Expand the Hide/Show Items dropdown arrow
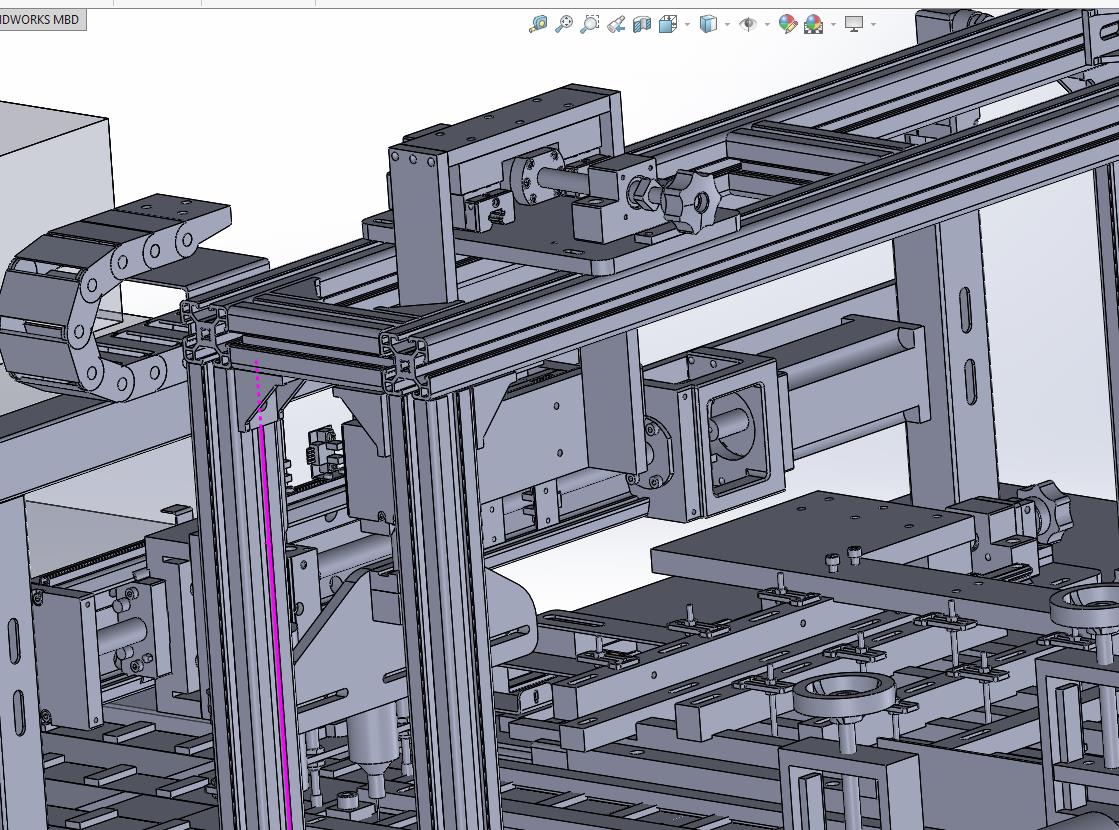This screenshot has height=830, width=1119. point(767,24)
